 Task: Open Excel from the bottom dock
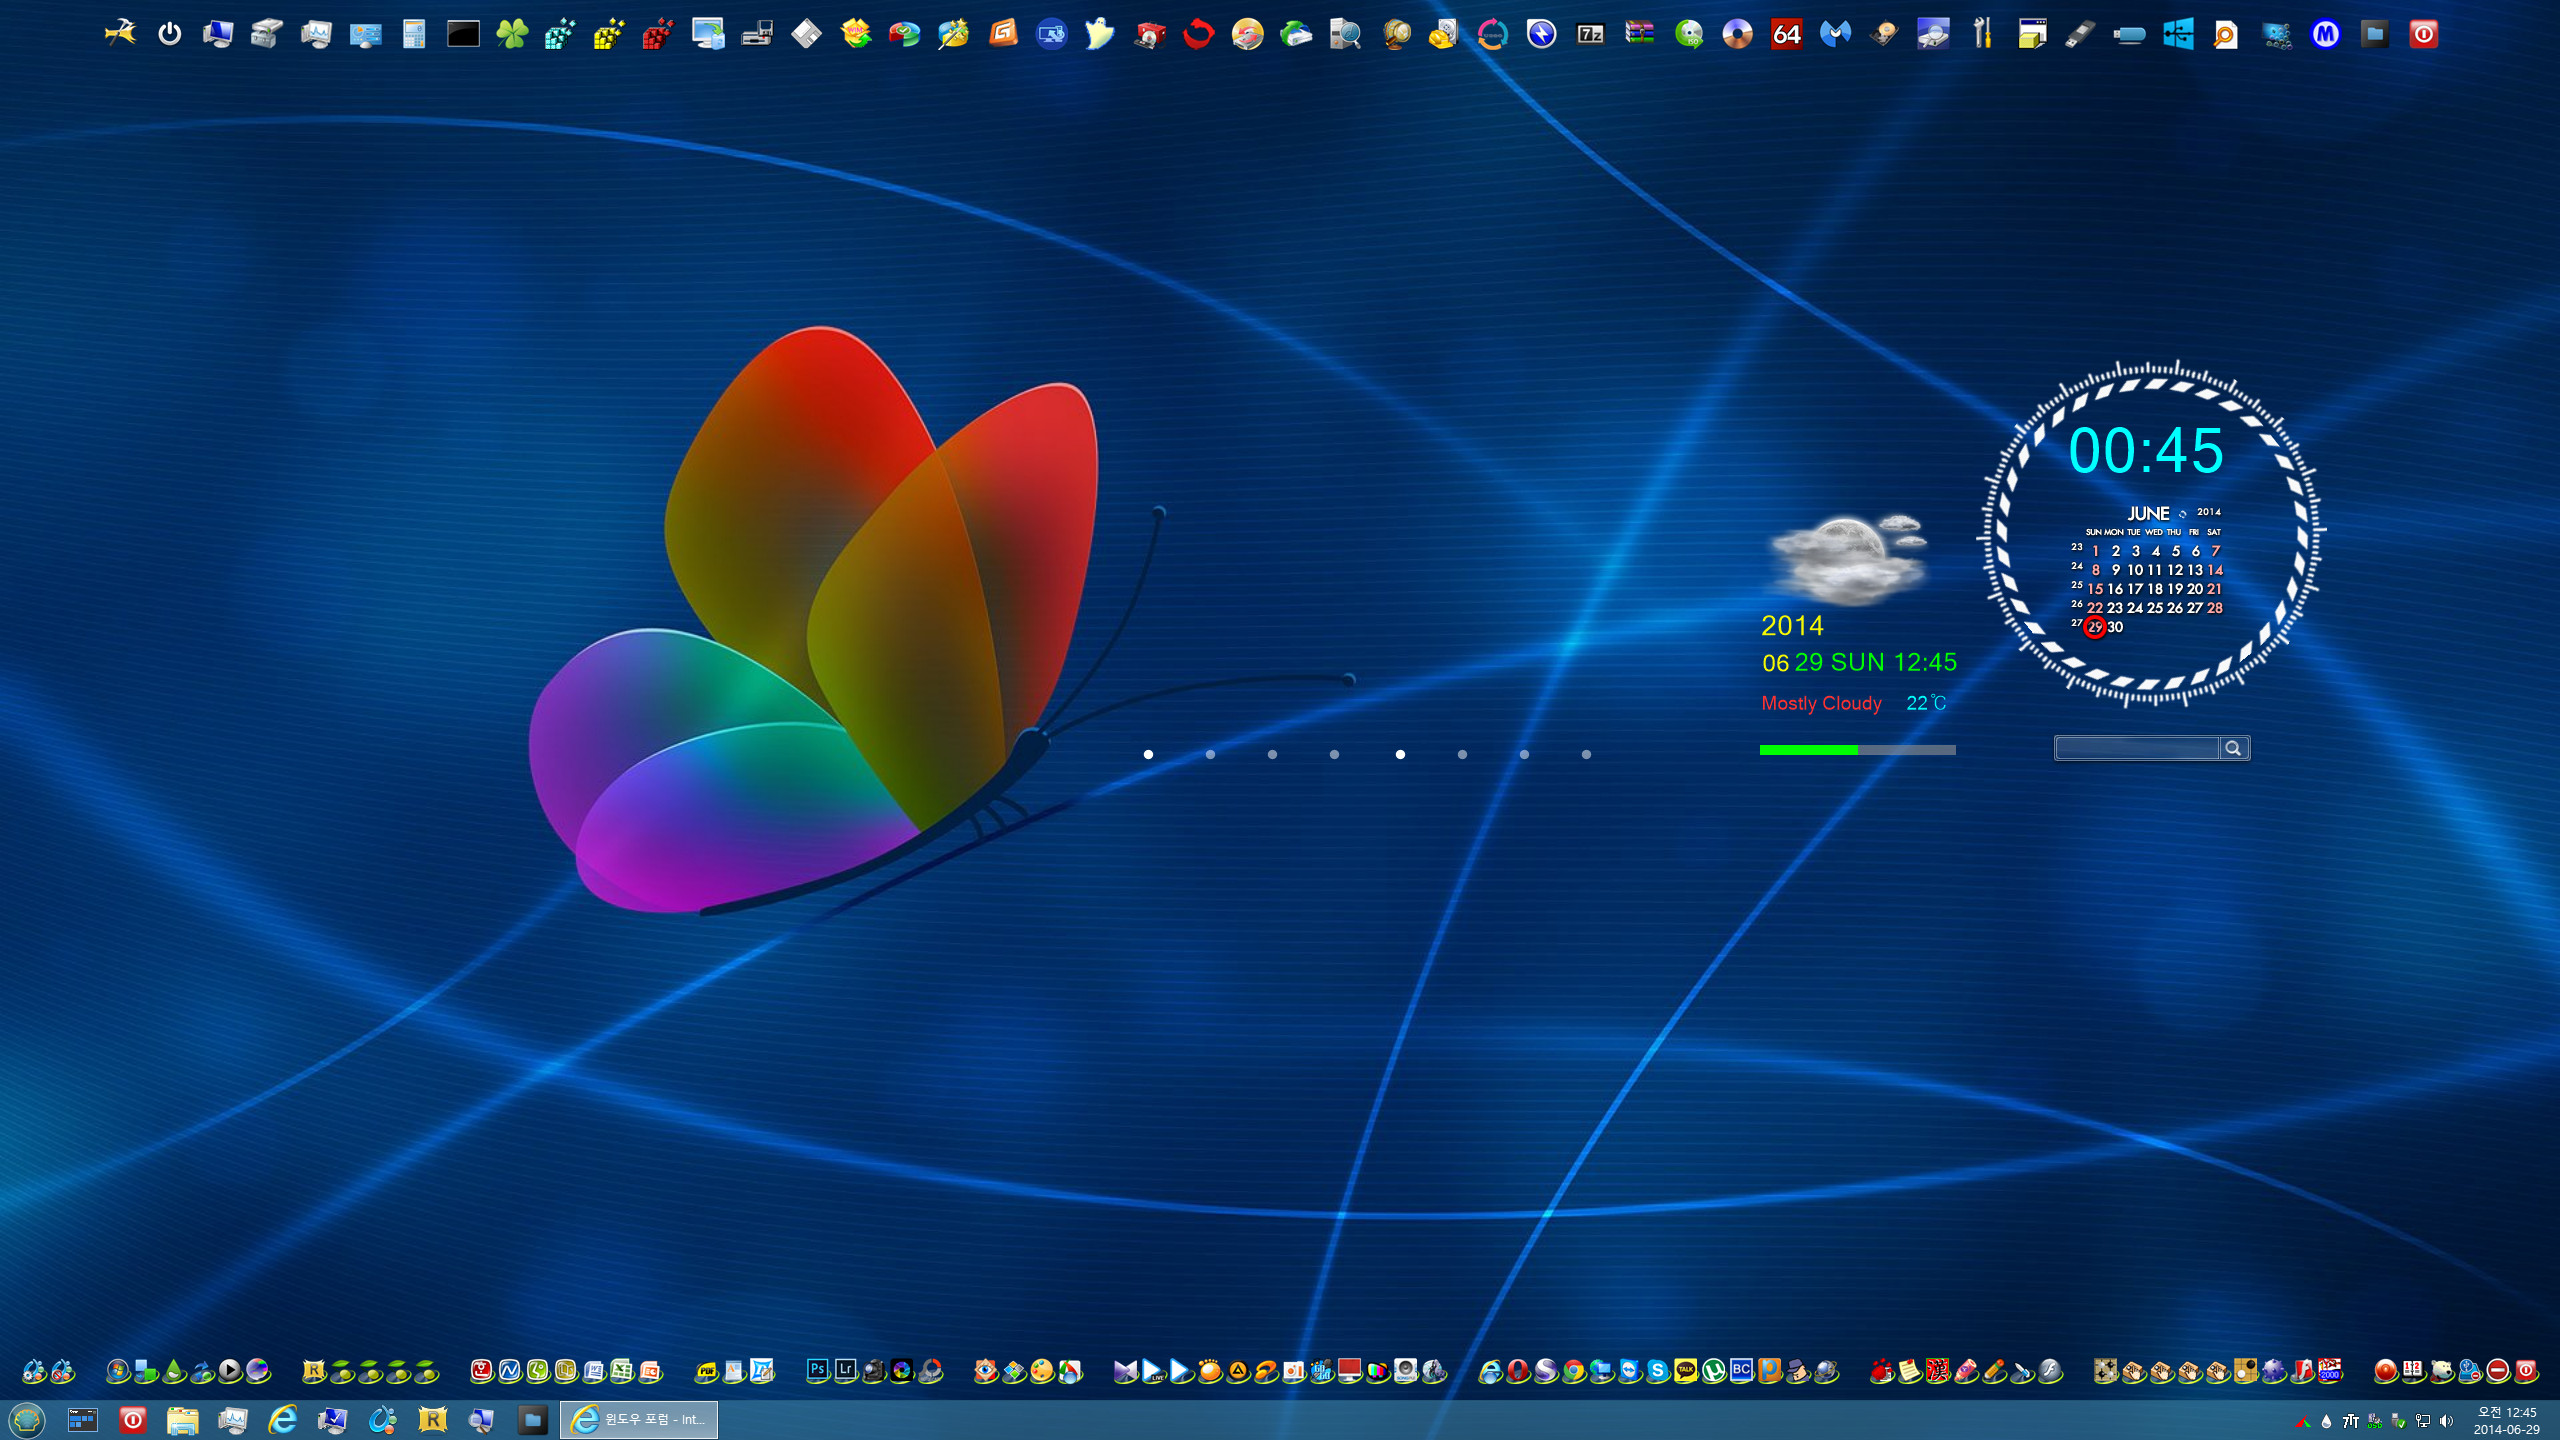(622, 1370)
